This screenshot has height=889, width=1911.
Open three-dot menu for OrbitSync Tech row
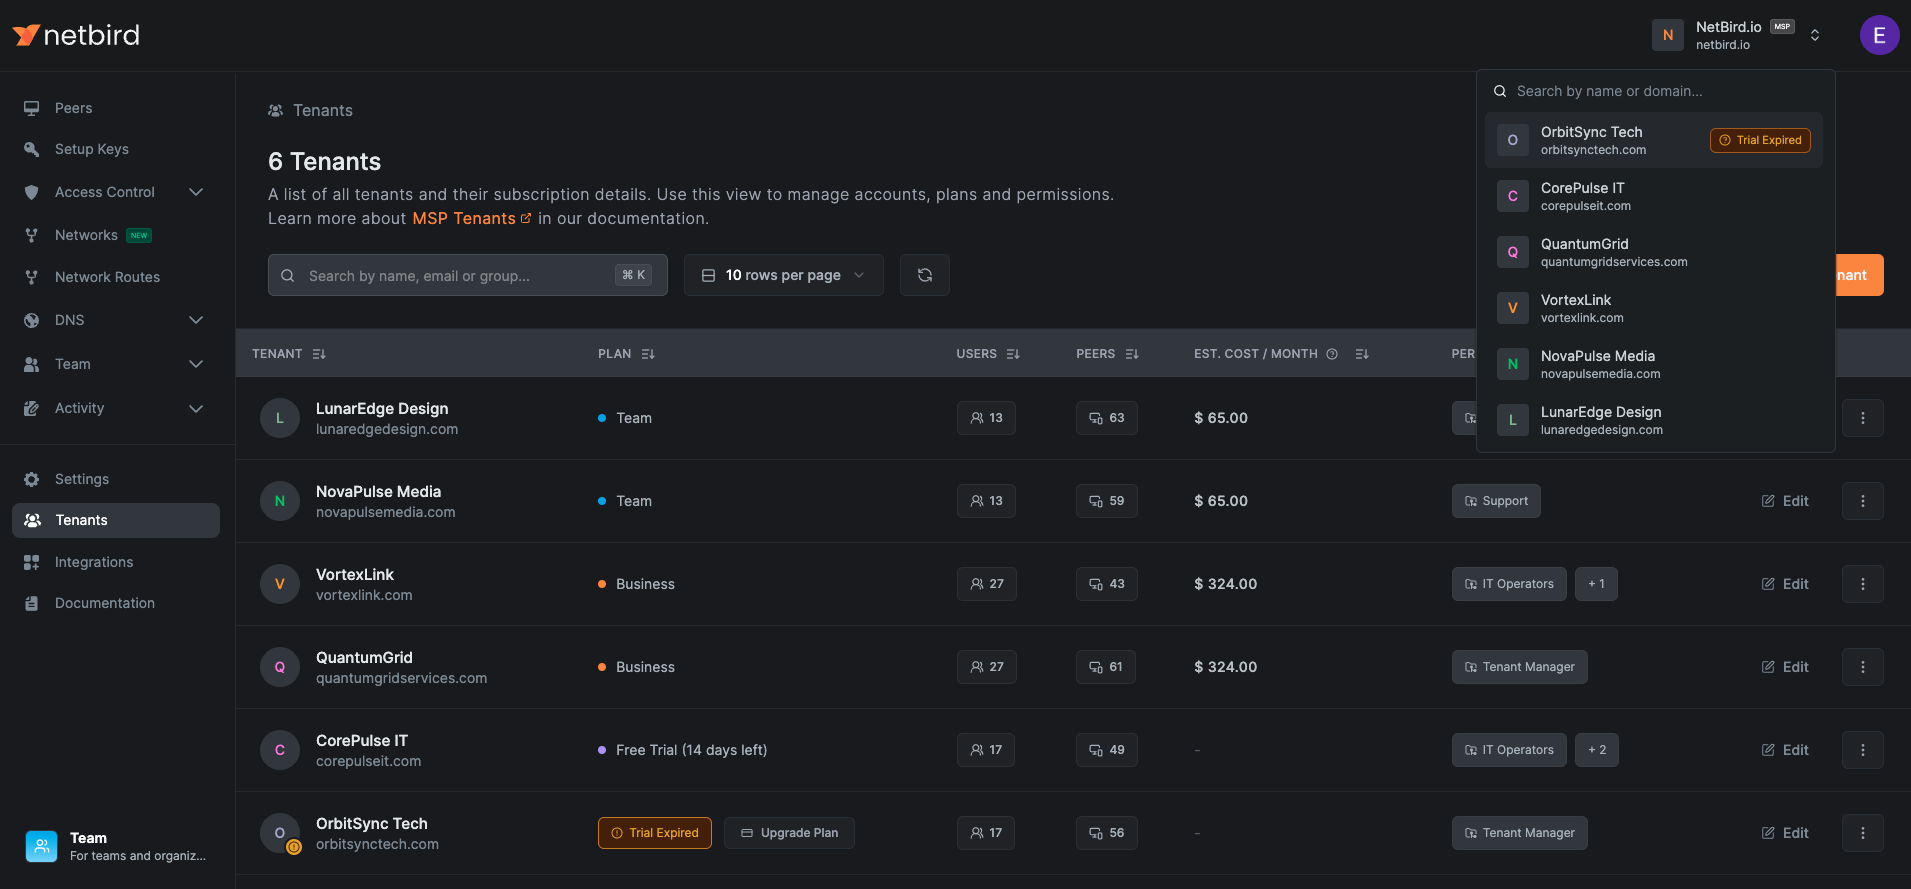point(1862,833)
